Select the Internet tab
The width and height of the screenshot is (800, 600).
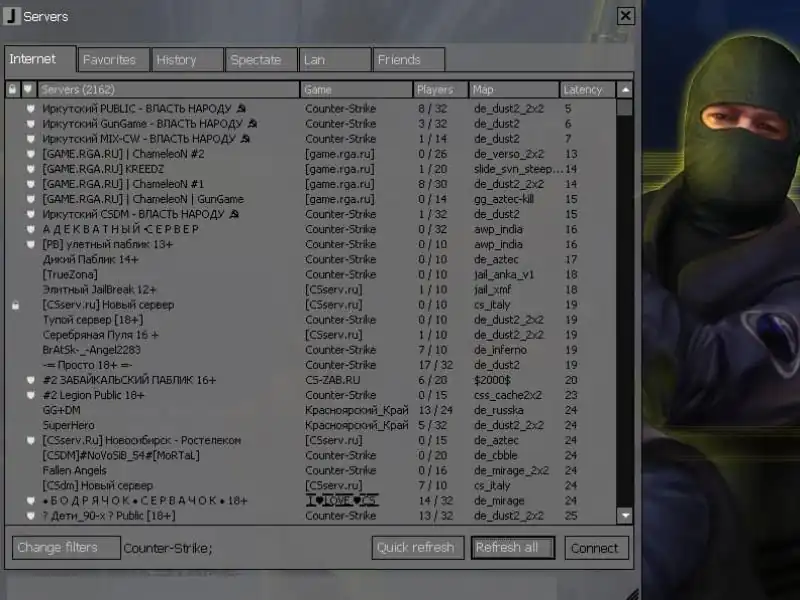[x=40, y=59]
